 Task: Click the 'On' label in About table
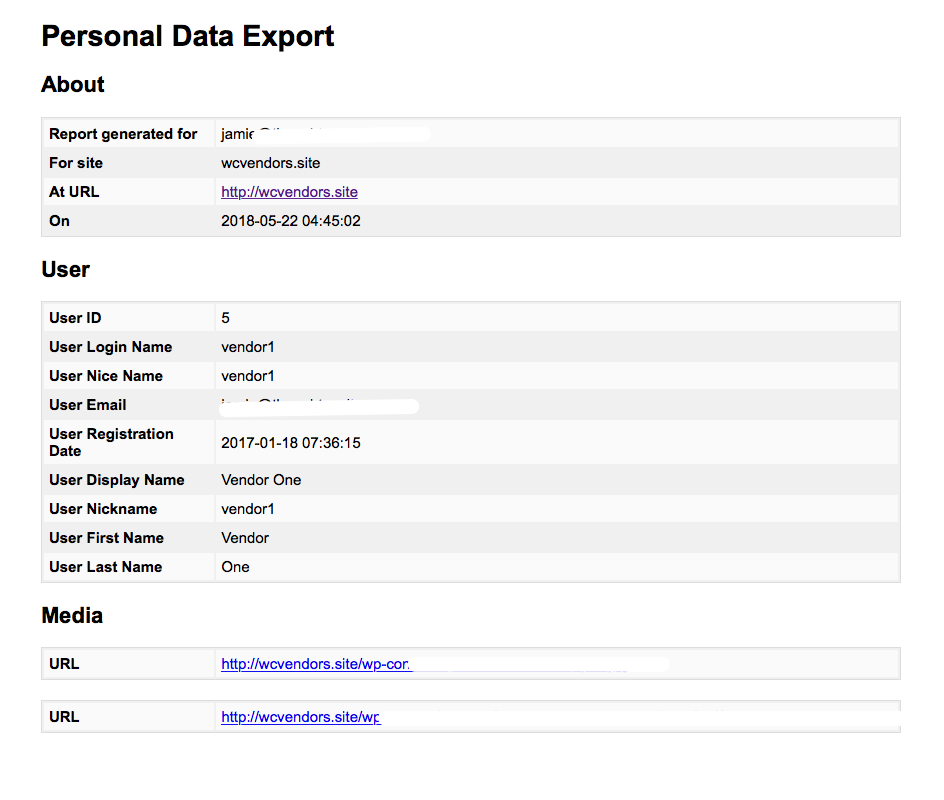[x=59, y=221]
